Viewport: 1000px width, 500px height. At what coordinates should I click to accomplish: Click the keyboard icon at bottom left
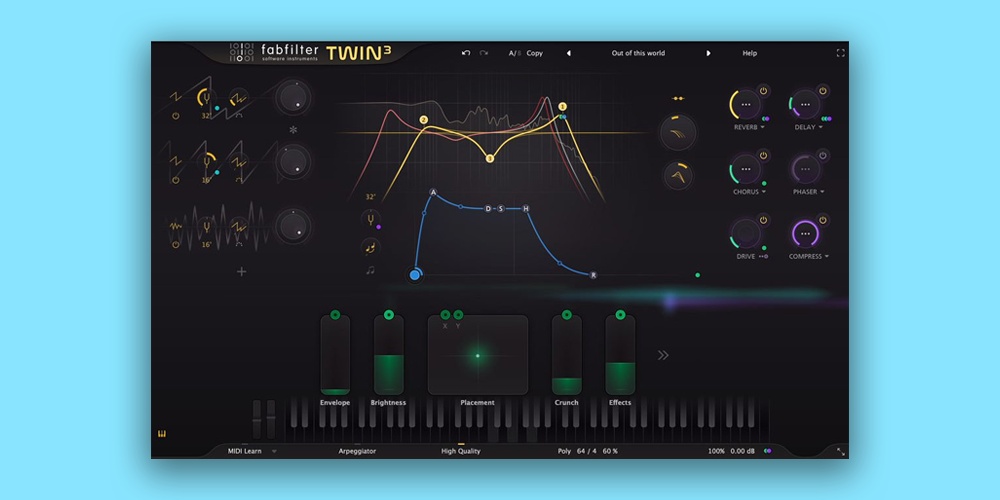(159, 433)
